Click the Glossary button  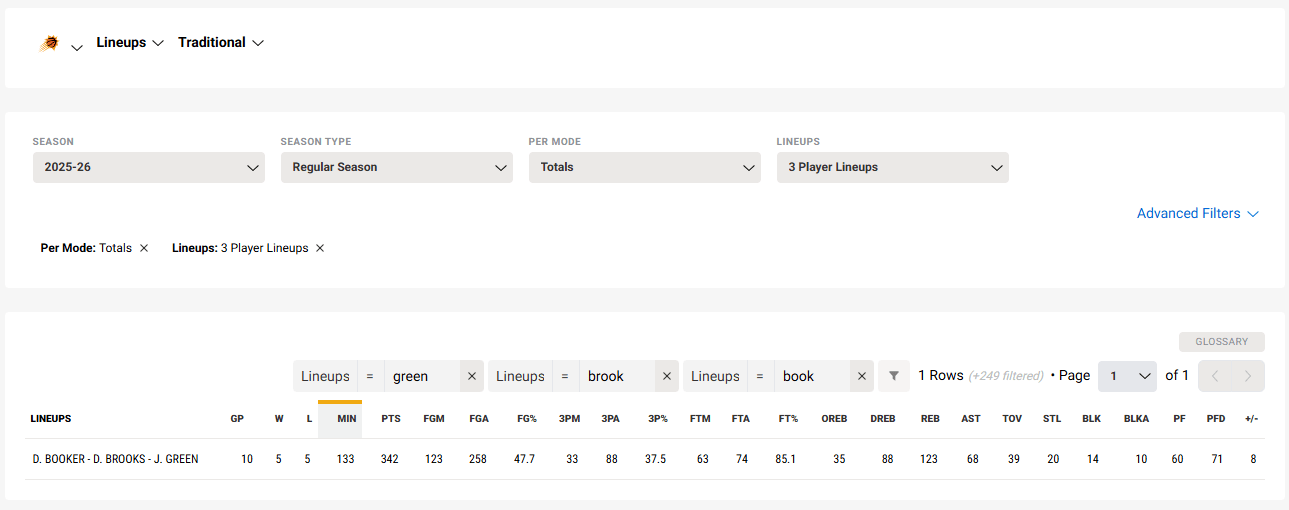pyautogui.click(x=1221, y=342)
